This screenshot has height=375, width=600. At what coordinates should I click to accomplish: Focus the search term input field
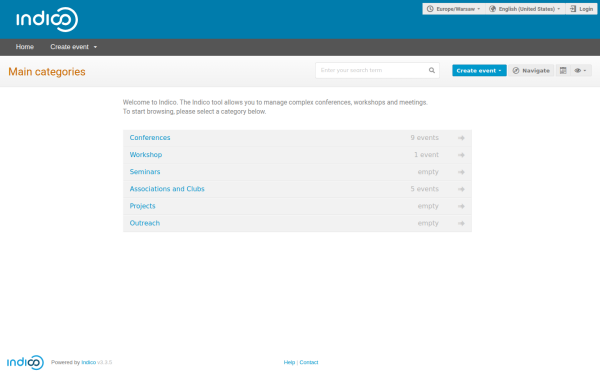point(377,70)
